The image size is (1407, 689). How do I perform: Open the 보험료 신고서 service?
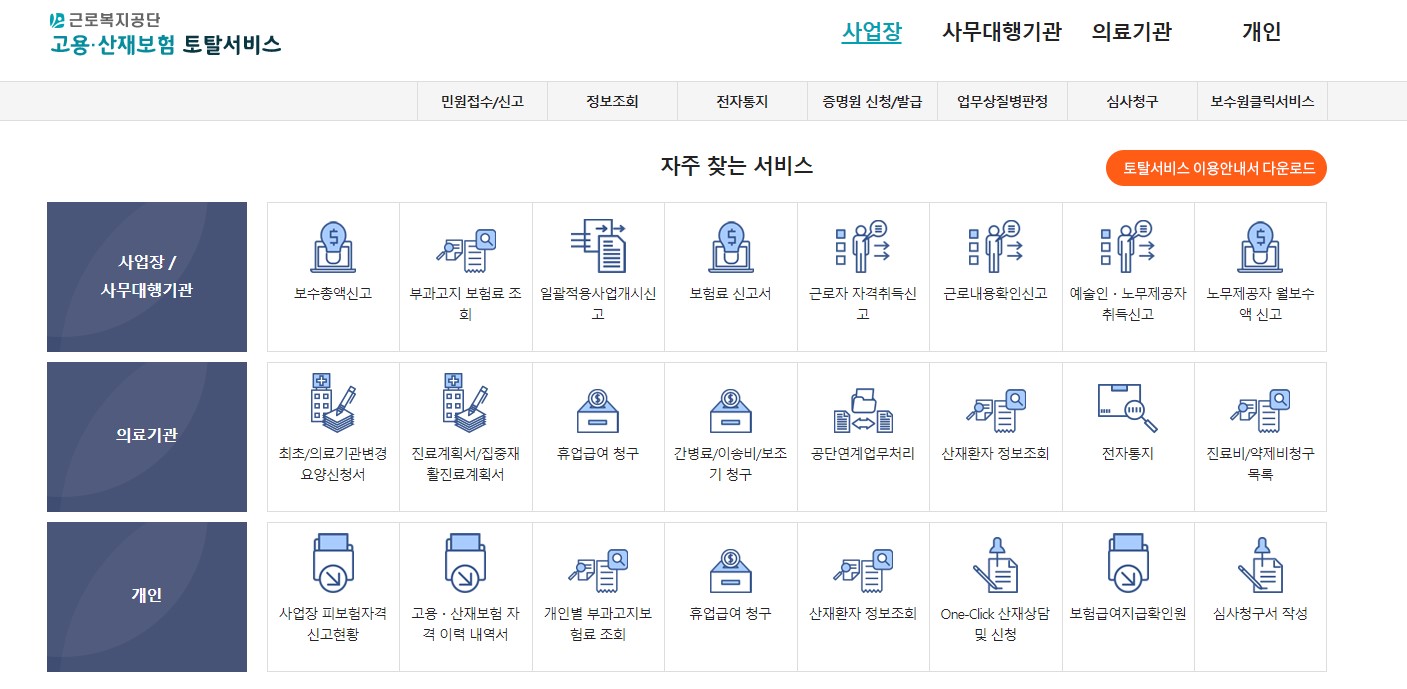[x=730, y=265]
